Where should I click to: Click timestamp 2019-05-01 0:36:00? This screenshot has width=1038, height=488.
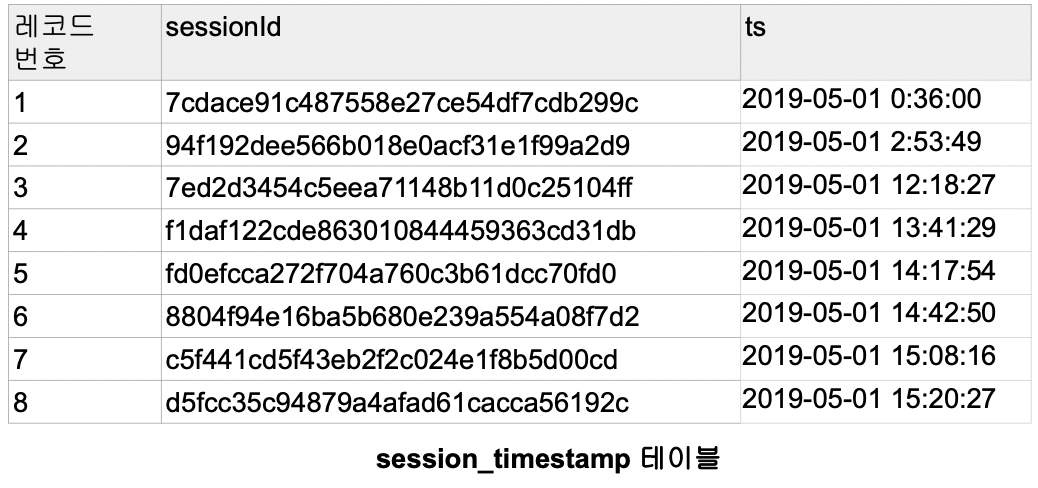tap(861, 99)
